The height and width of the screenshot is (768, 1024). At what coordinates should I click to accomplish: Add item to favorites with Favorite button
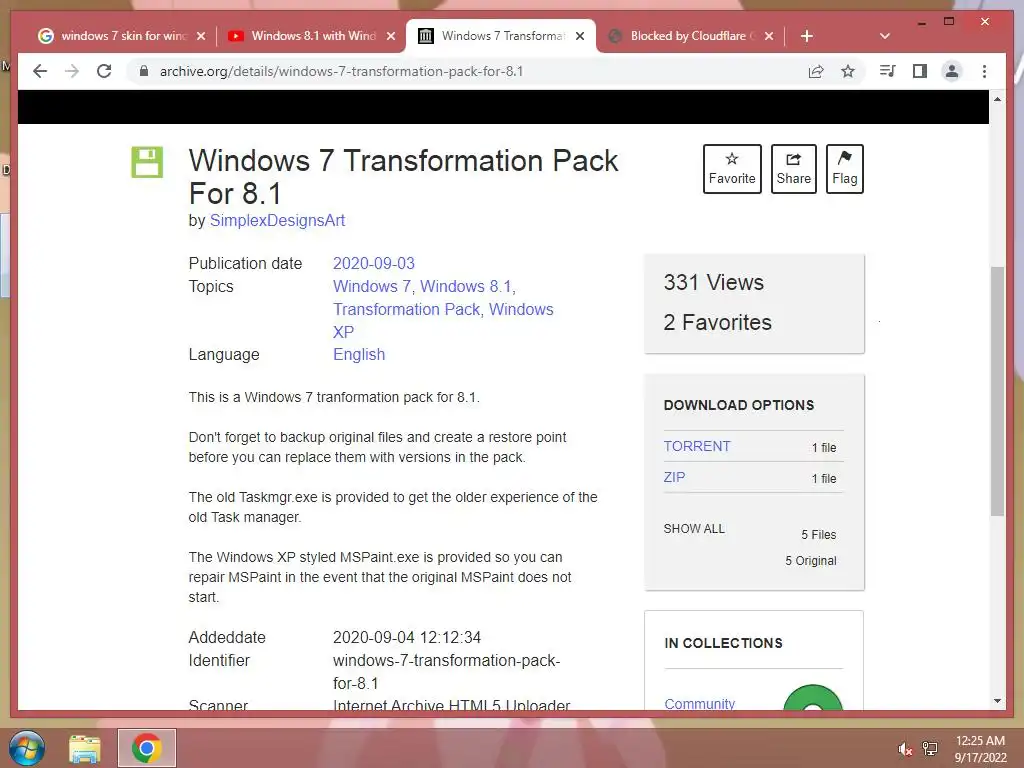point(732,168)
